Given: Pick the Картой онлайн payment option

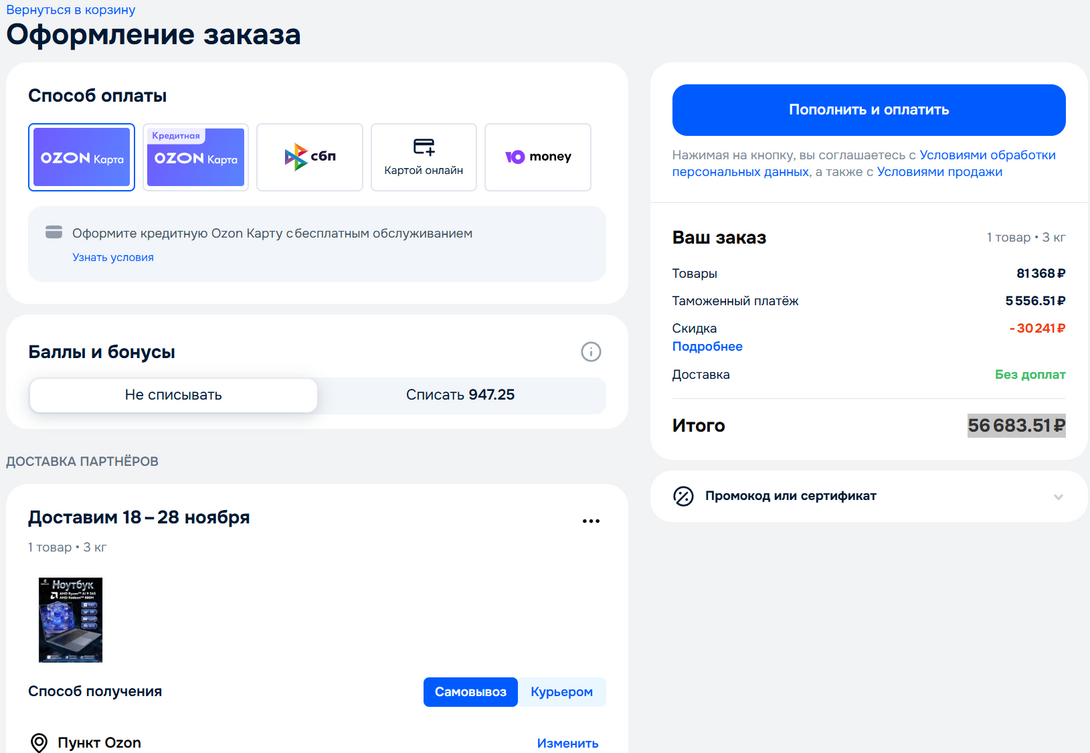Looking at the screenshot, I should click(424, 157).
